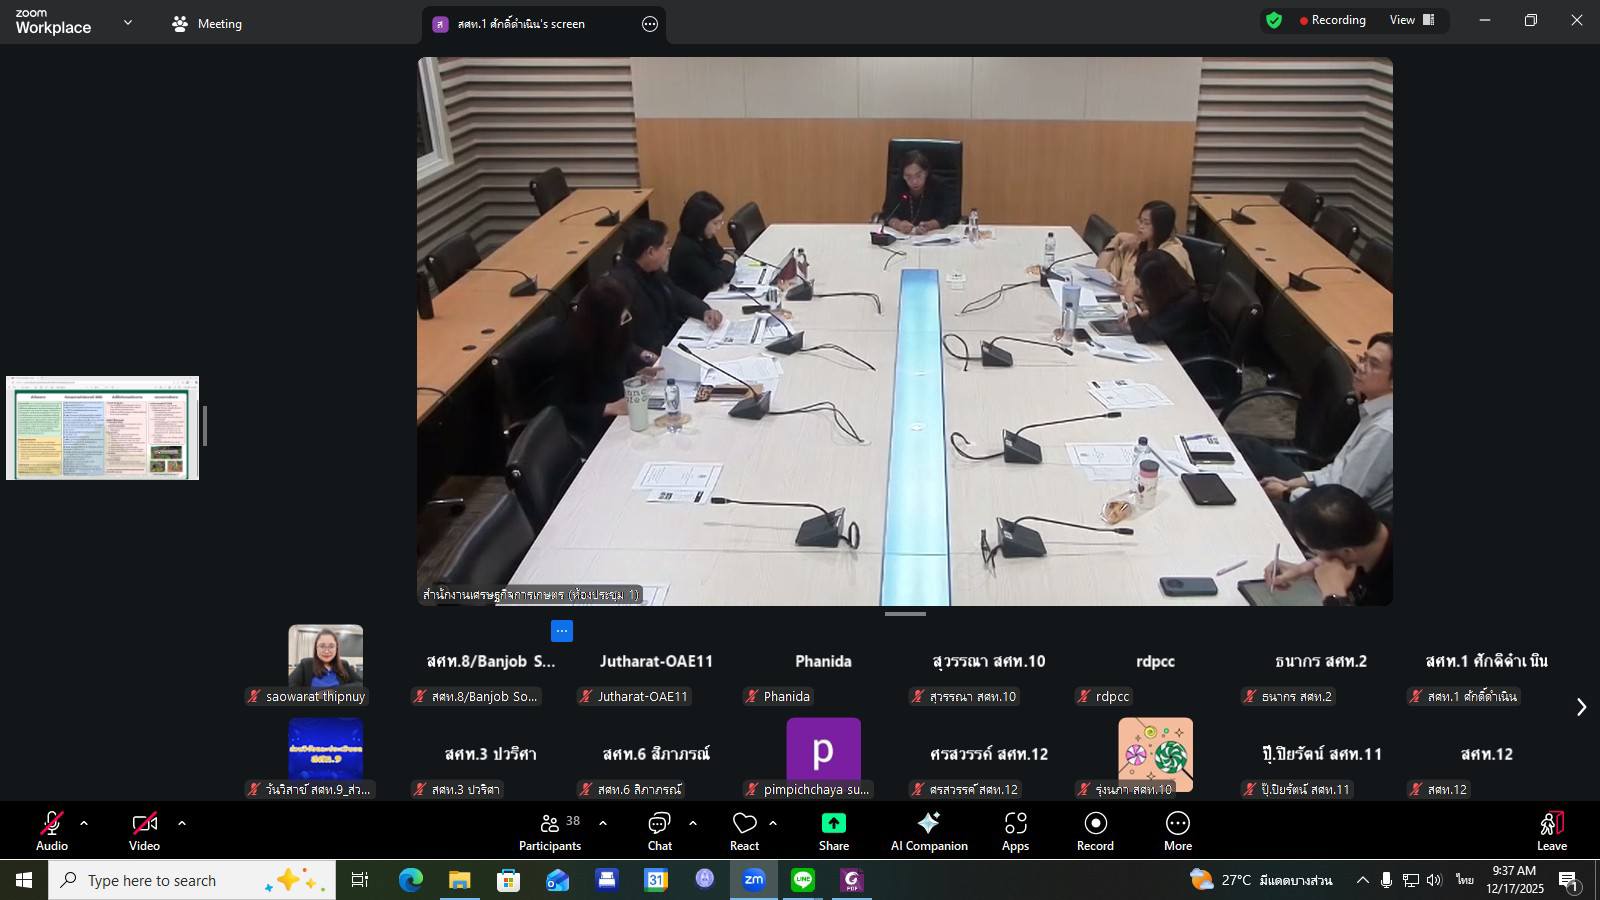
Task: Expand audio settings arrow next to Audio
Action: pyautogui.click(x=84, y=824)
